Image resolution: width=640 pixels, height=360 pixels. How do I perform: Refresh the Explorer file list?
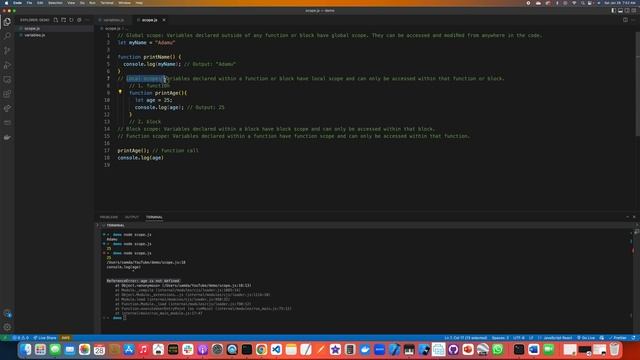pyautogui.click(x=71, y=20)
